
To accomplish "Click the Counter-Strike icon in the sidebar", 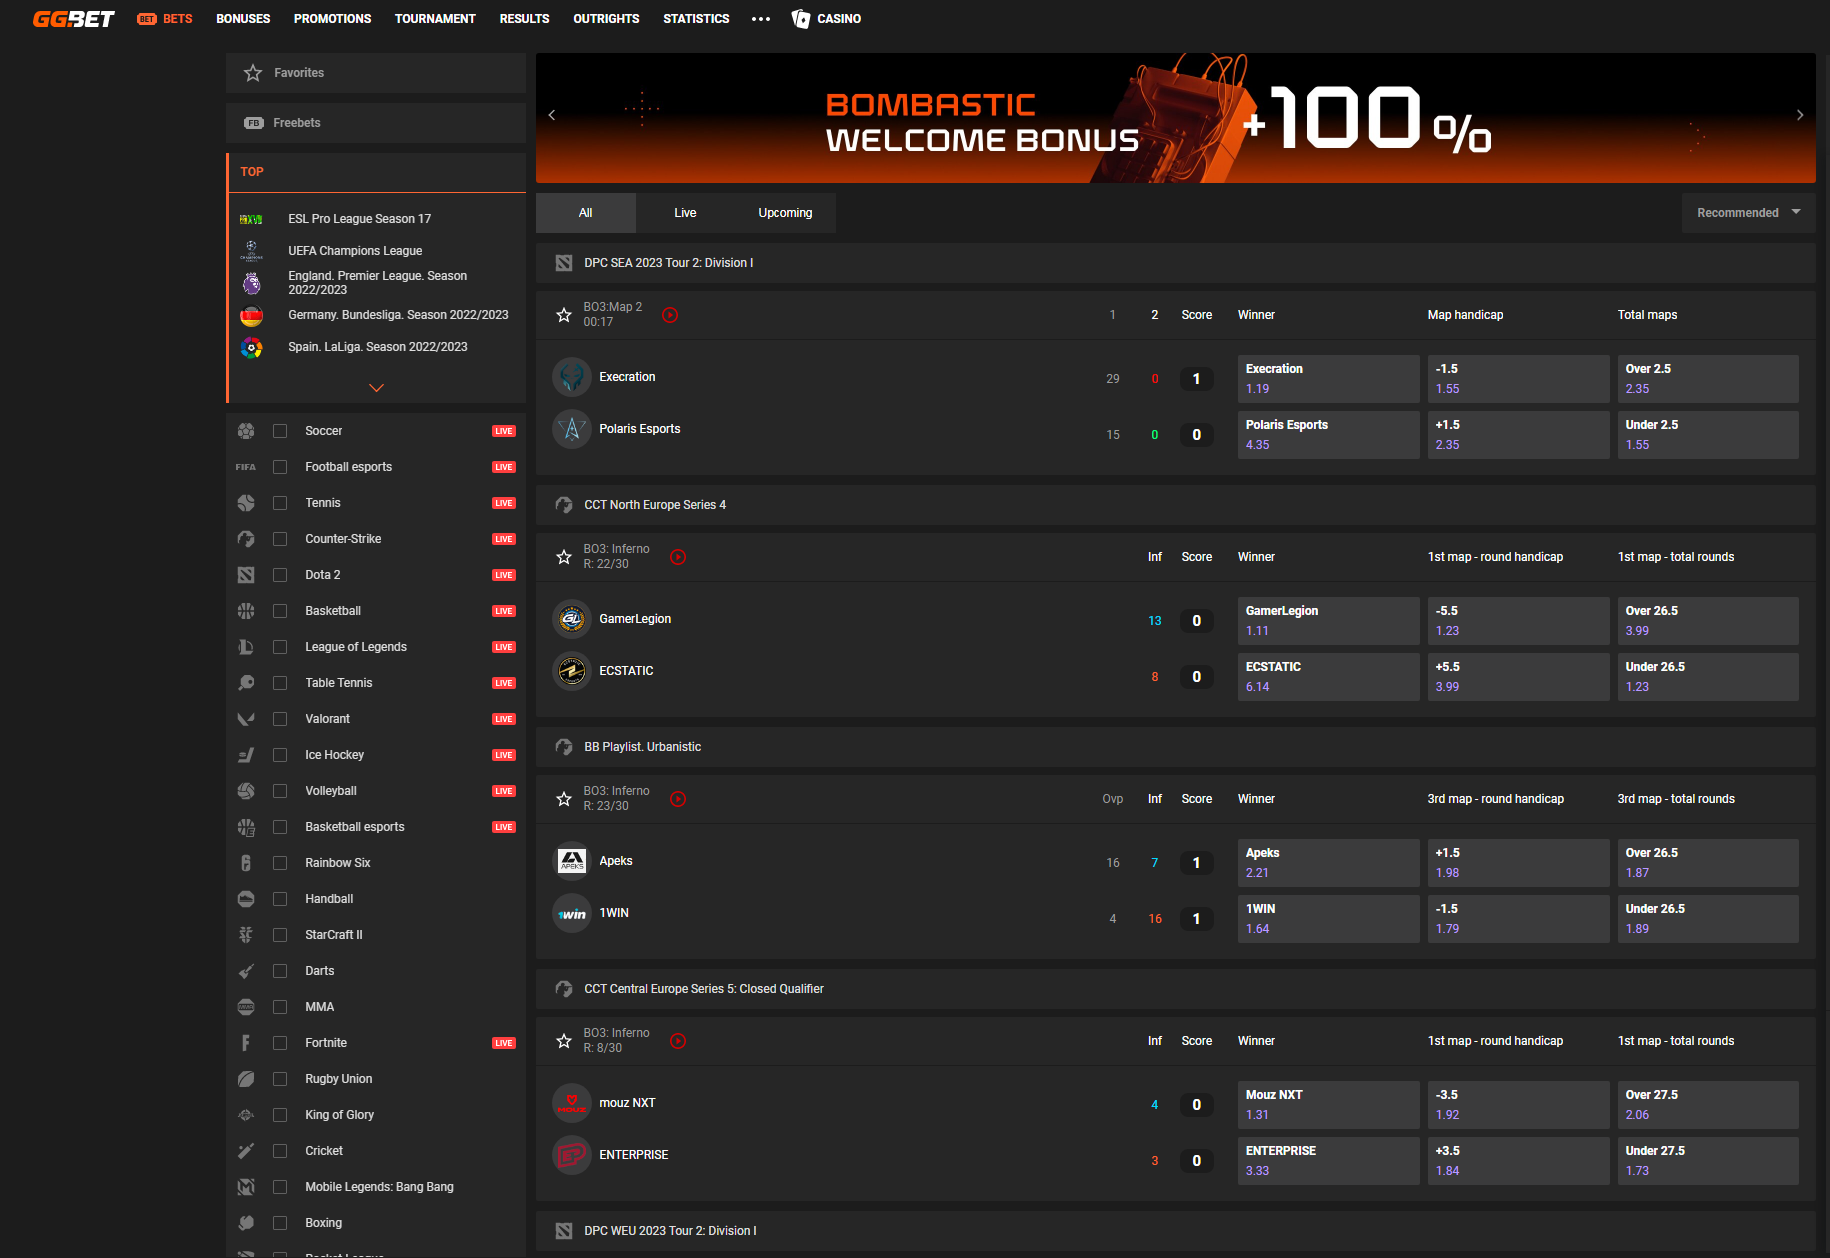I will (246, 539).
